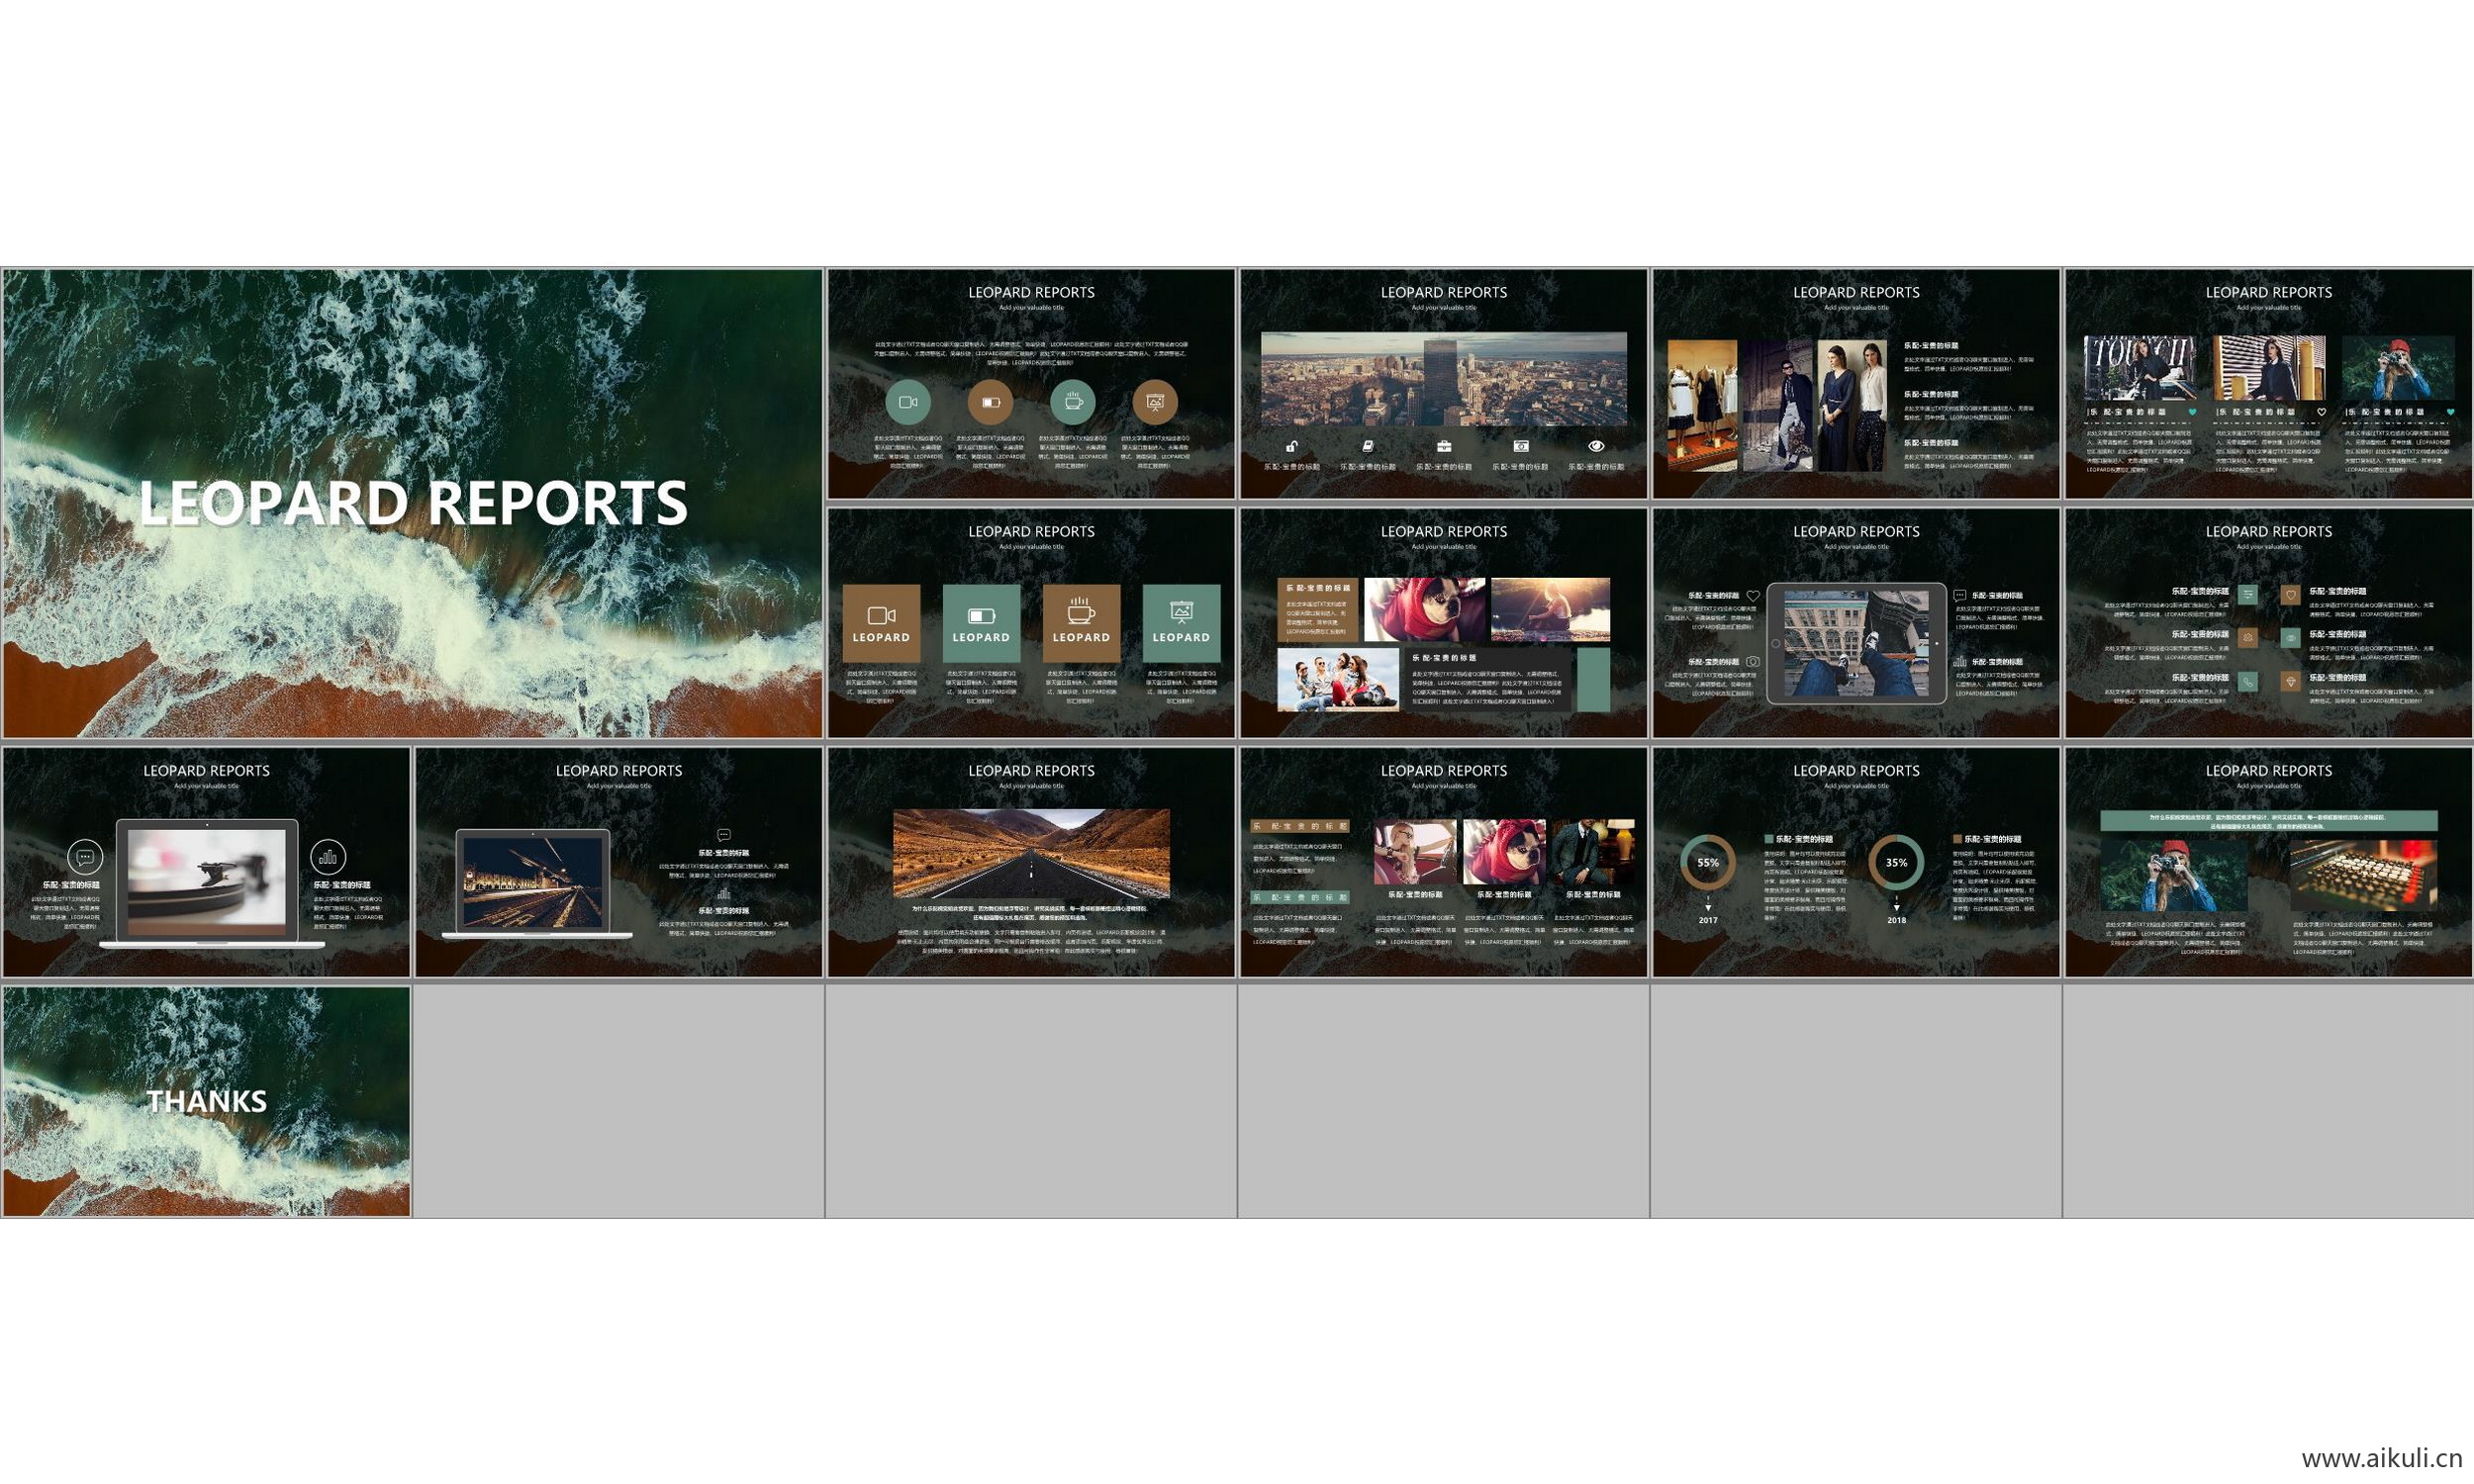2474x1484 pixels.
Task: Select the large LEOPARD REPORTS cover slide
Action: tap(412, 503)
